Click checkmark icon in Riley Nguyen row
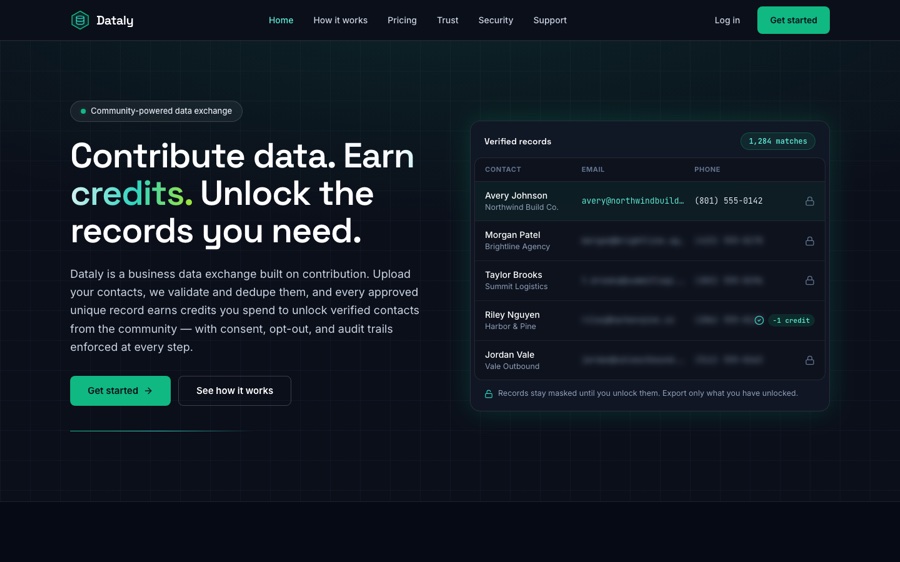The height and width of the screenshot is (562, 900). [759, 320]
